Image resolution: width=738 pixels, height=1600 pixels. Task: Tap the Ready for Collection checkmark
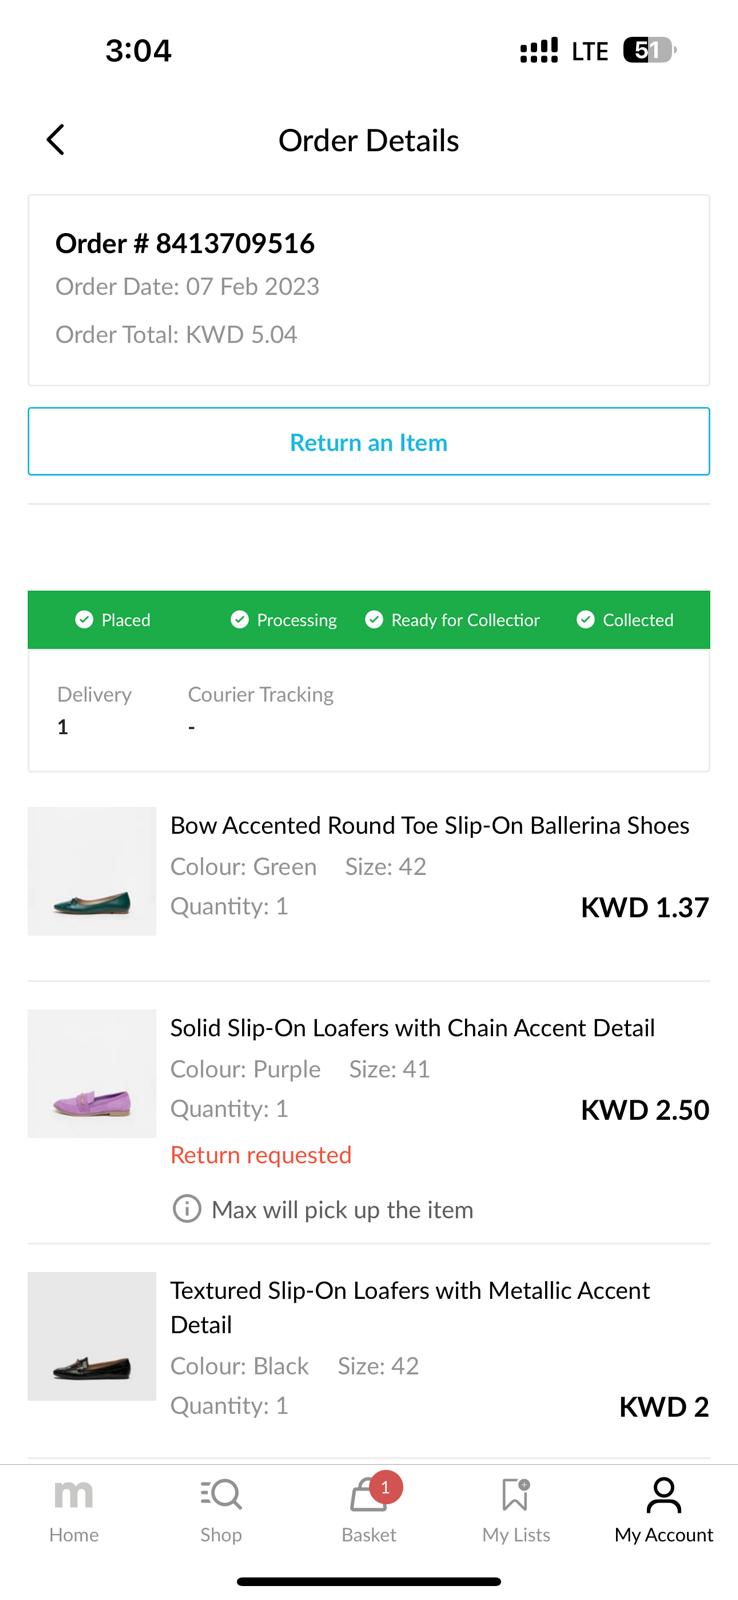374,620
